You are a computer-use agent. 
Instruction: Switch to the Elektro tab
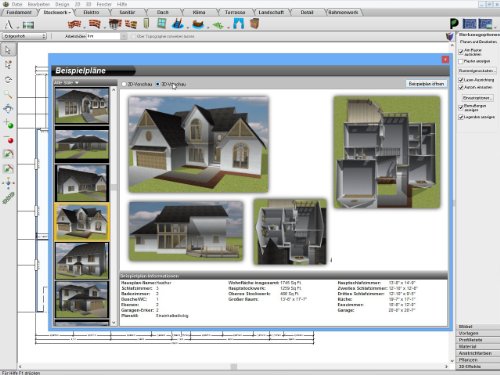[x=91, y=12]
